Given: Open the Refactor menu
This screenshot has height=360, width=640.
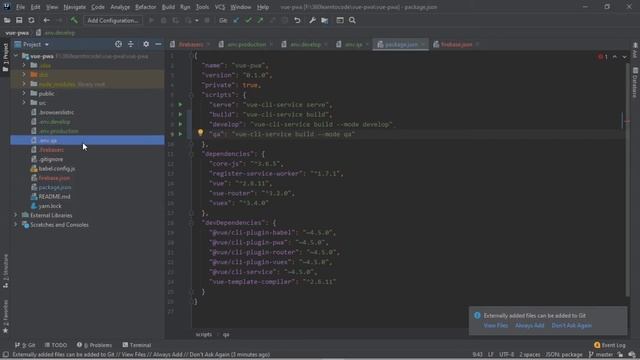Looking at the screenshot, I should pos(145,7).
